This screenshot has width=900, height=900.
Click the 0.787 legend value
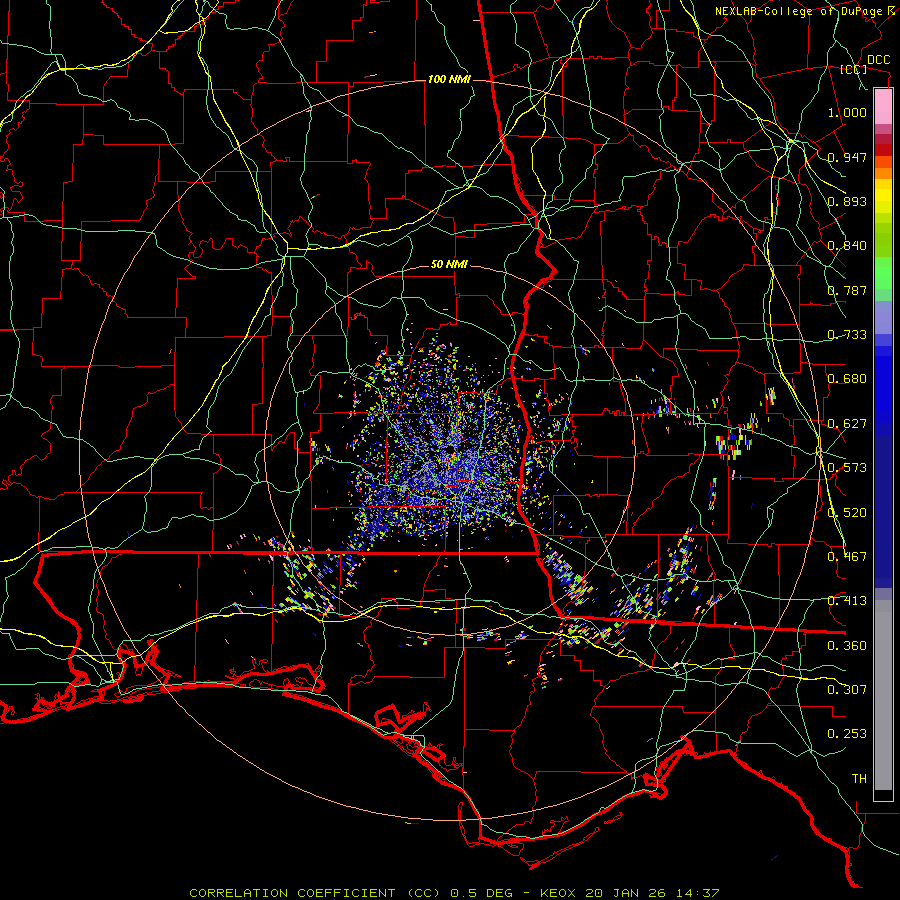pos(847,290)
